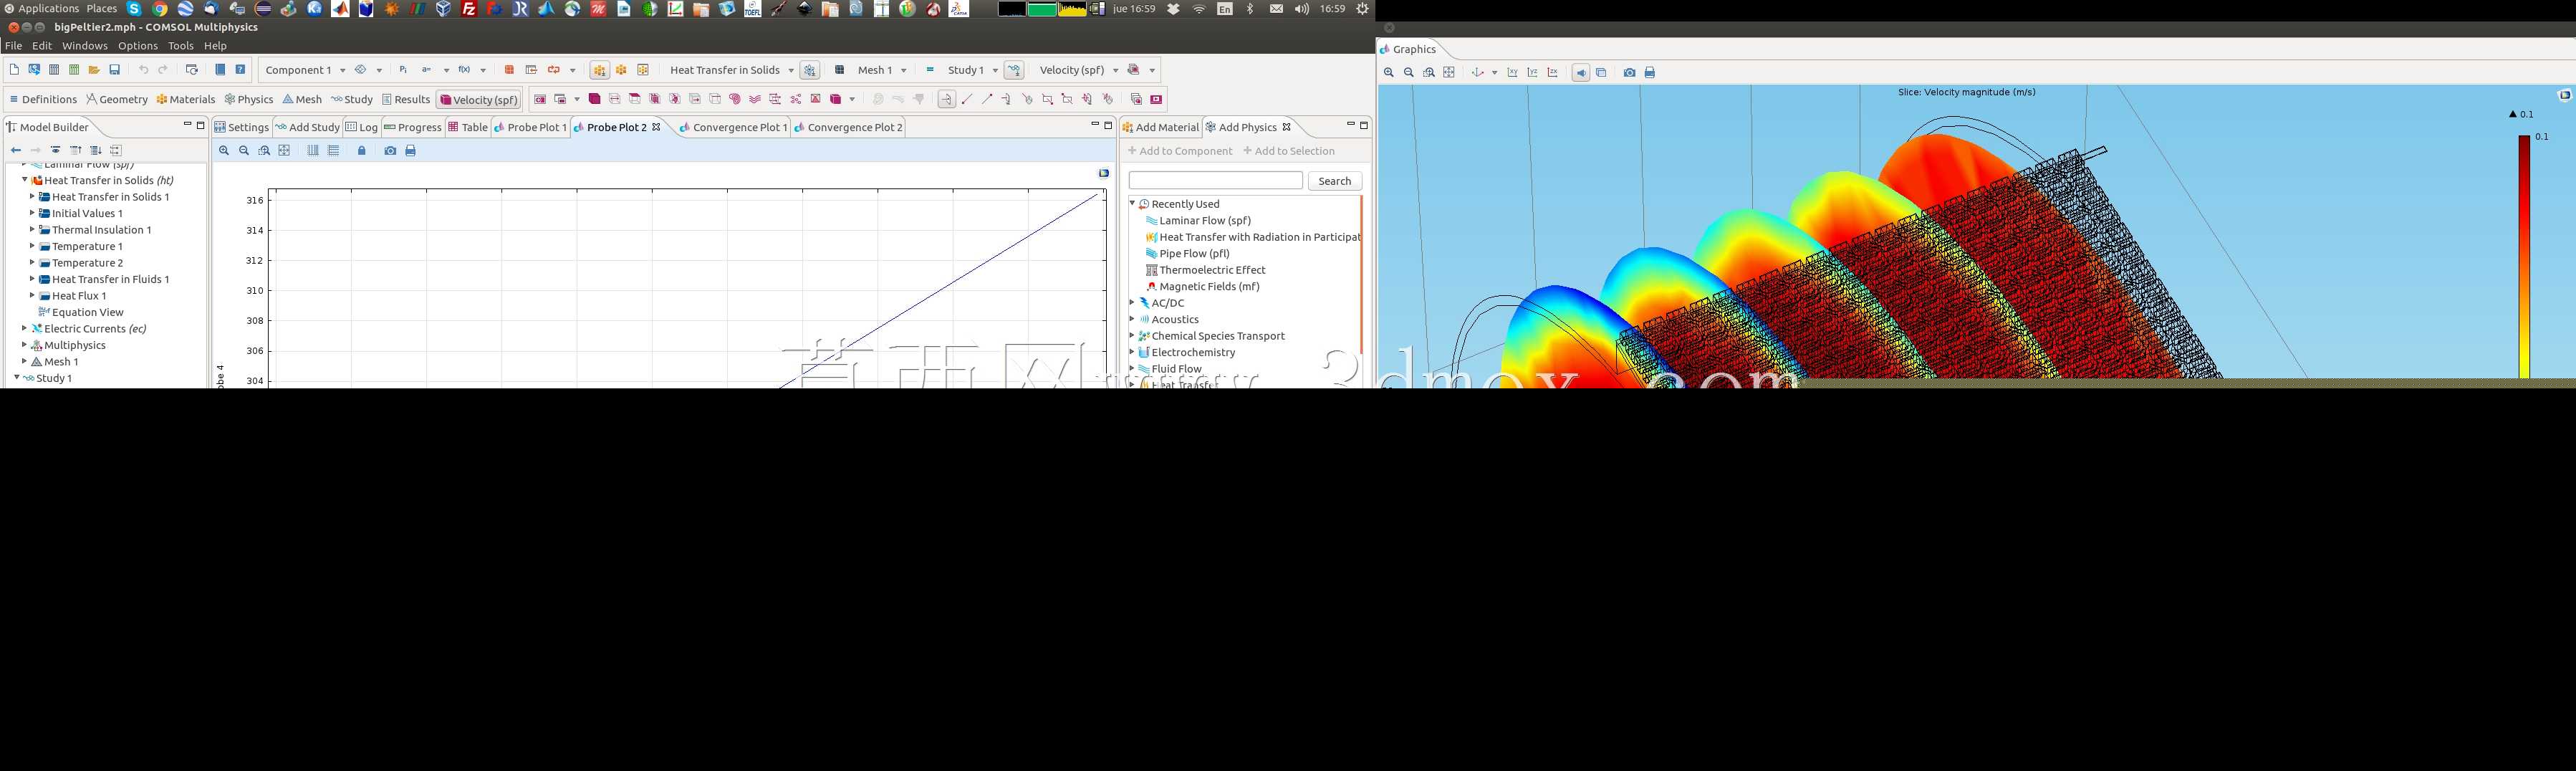
Task: Print the probe plot
Action: [x=410, y=151]
